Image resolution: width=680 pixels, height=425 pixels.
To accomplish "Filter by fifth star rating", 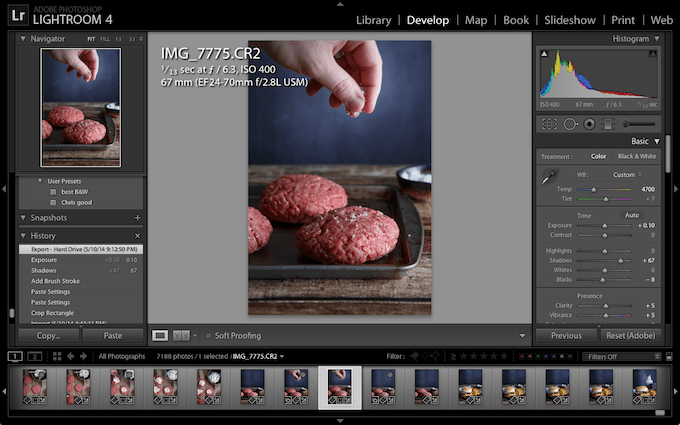I will tap(503, 356).
